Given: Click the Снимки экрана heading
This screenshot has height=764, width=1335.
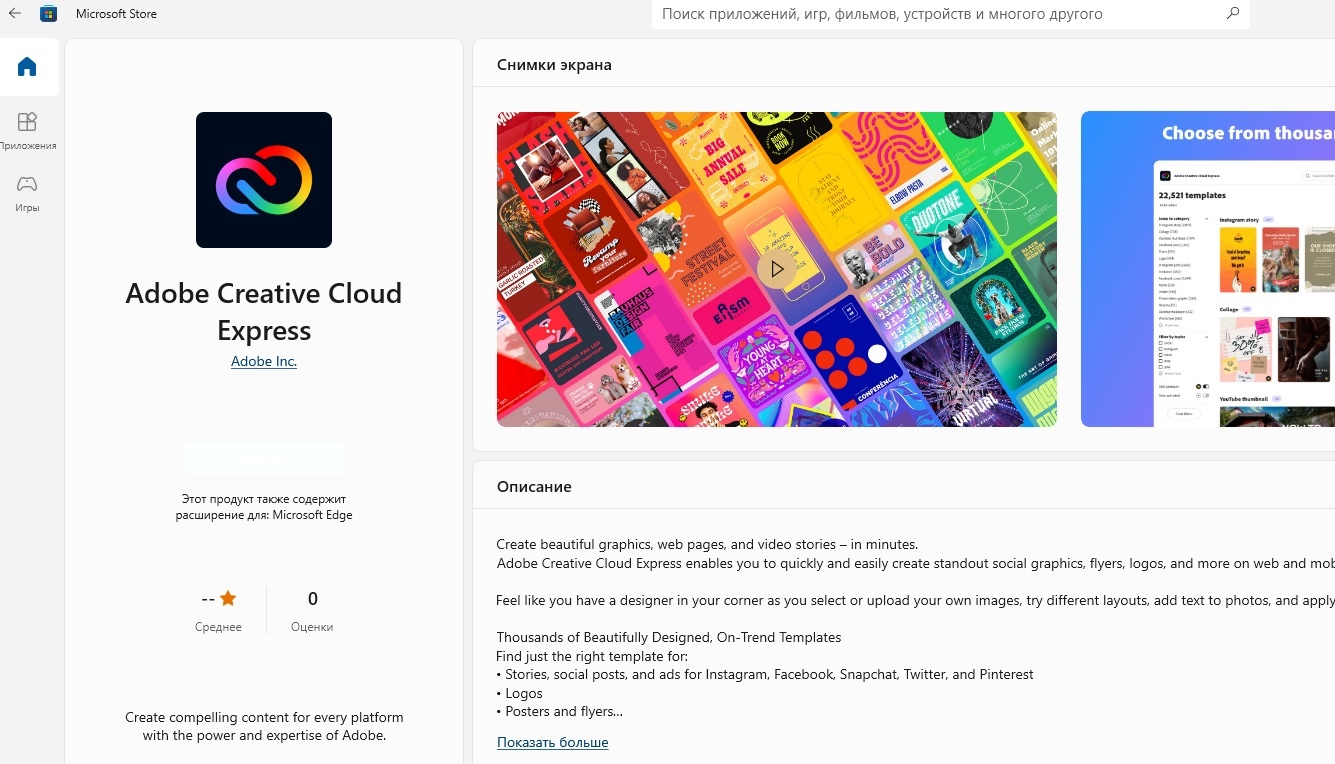Looking at the screenshot, I should [x=554, y=65].
